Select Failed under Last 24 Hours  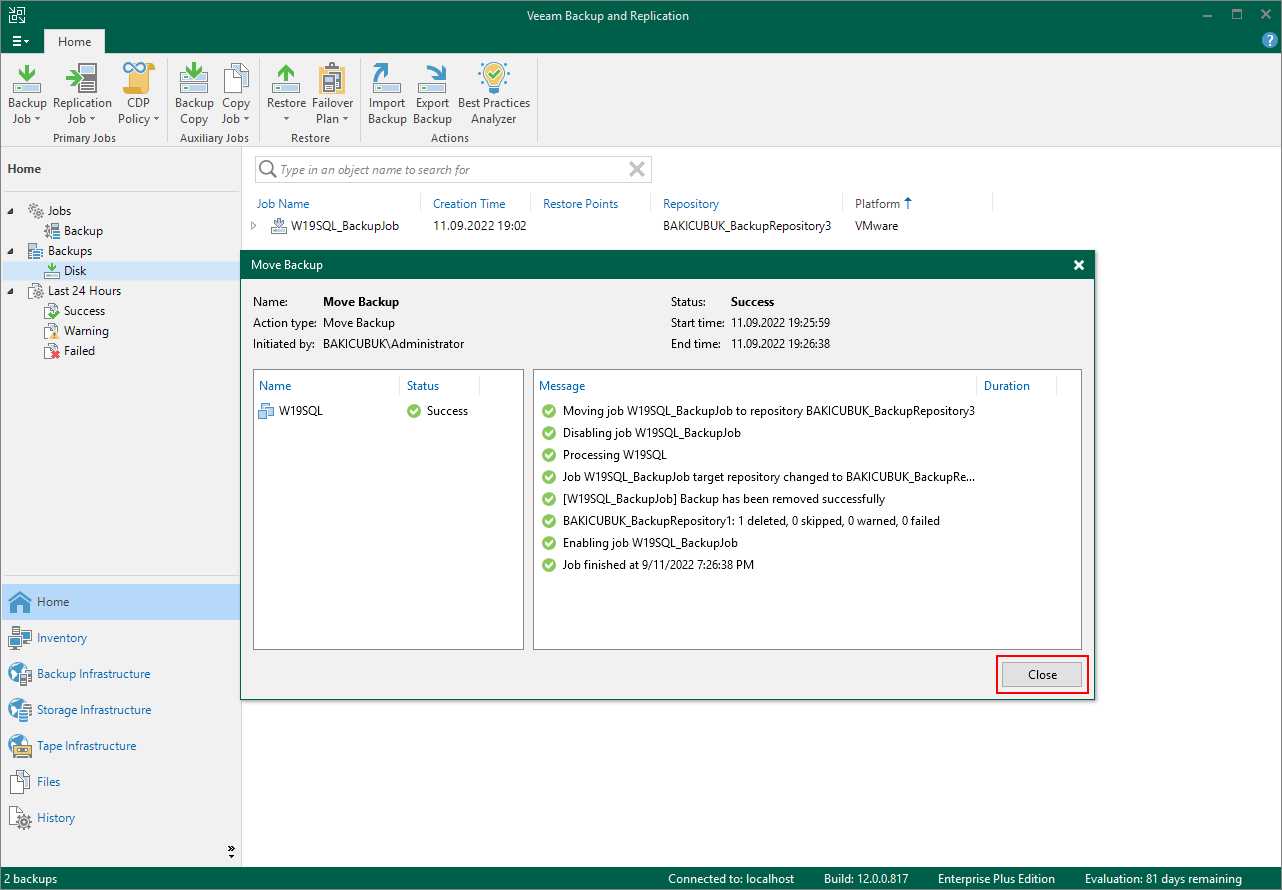pyautogui.click(x=79, y=351)
